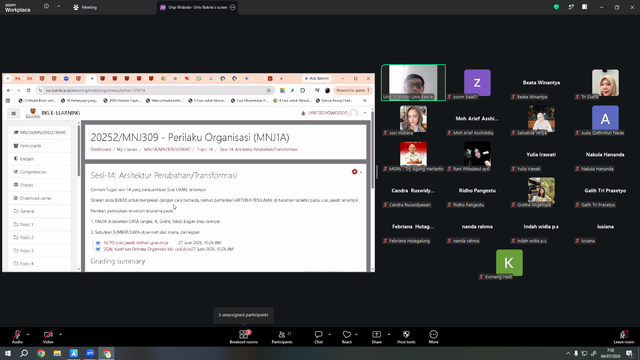Click the Share screen icon

click(376, 335)
